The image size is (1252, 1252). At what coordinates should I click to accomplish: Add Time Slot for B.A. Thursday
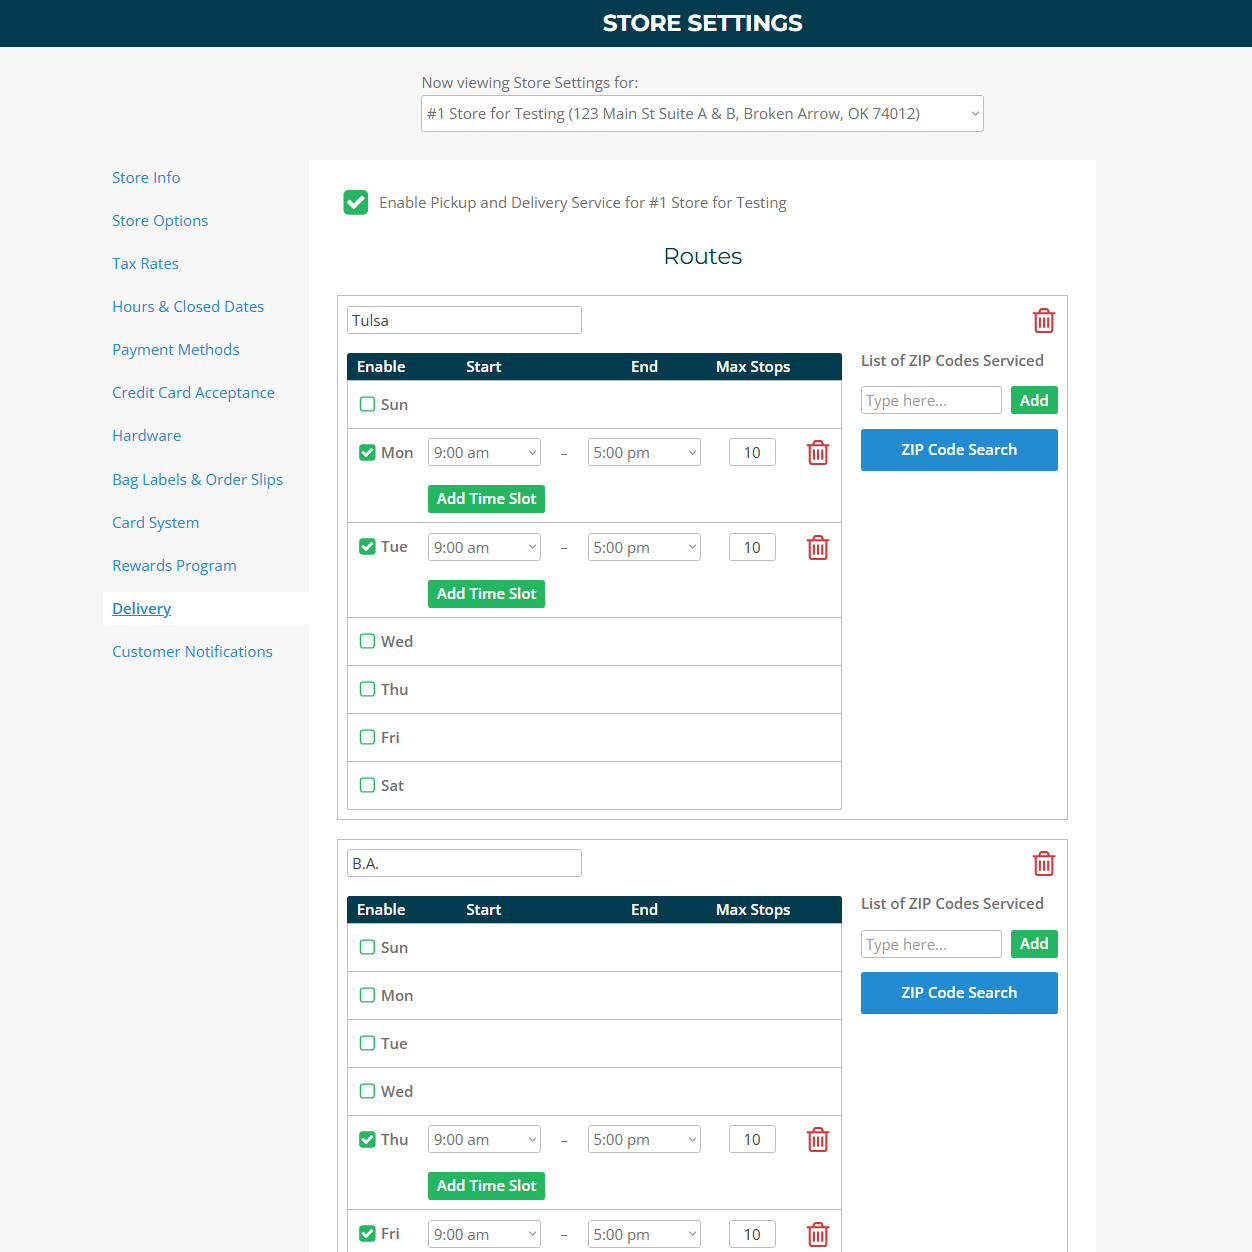(486, 1186)
